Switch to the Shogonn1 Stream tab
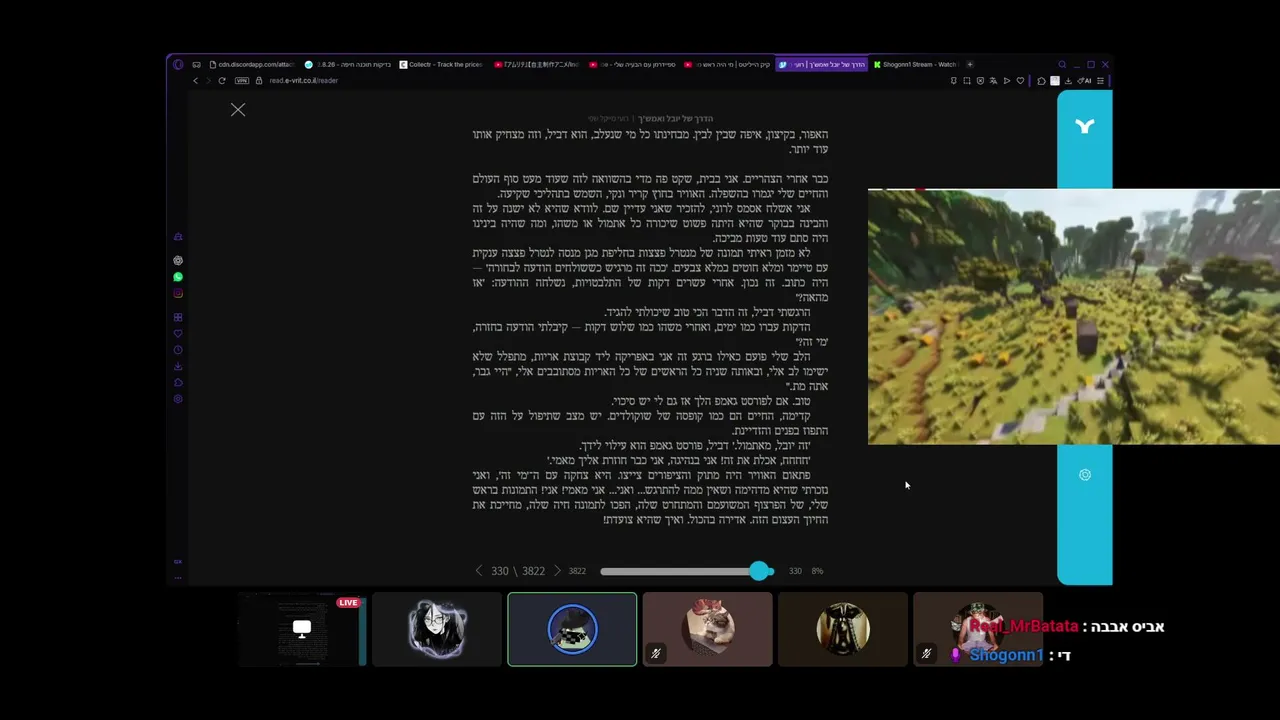This screenshot has width=1280, height=720. [915, 65]
